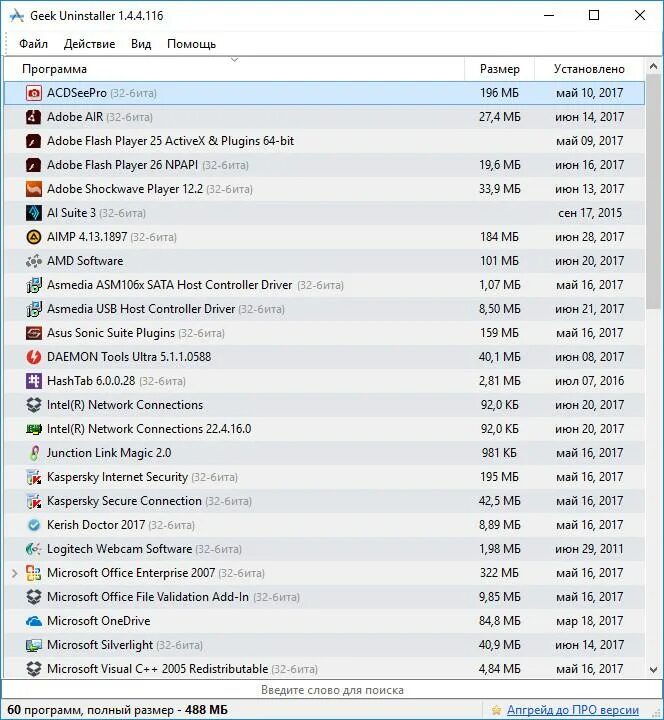664x720 pixels.
Task: Click the Asus Sonic Suite Plugins icon
Action: [34, 333]
